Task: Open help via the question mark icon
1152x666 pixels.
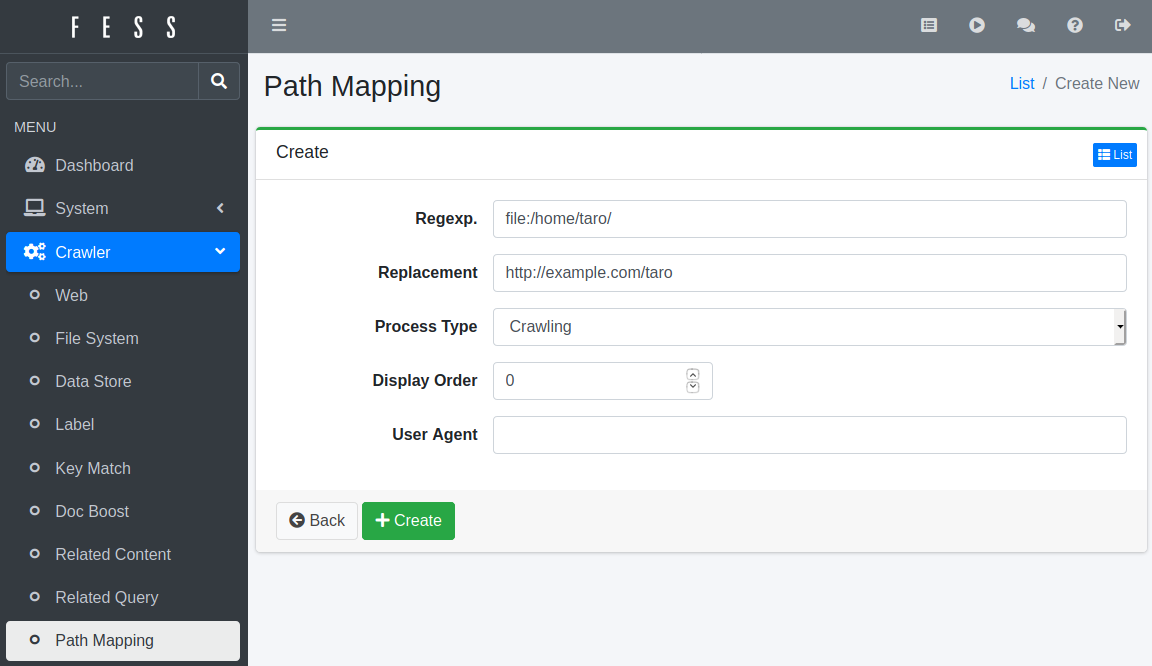Action: click(x=1075, y=25)
